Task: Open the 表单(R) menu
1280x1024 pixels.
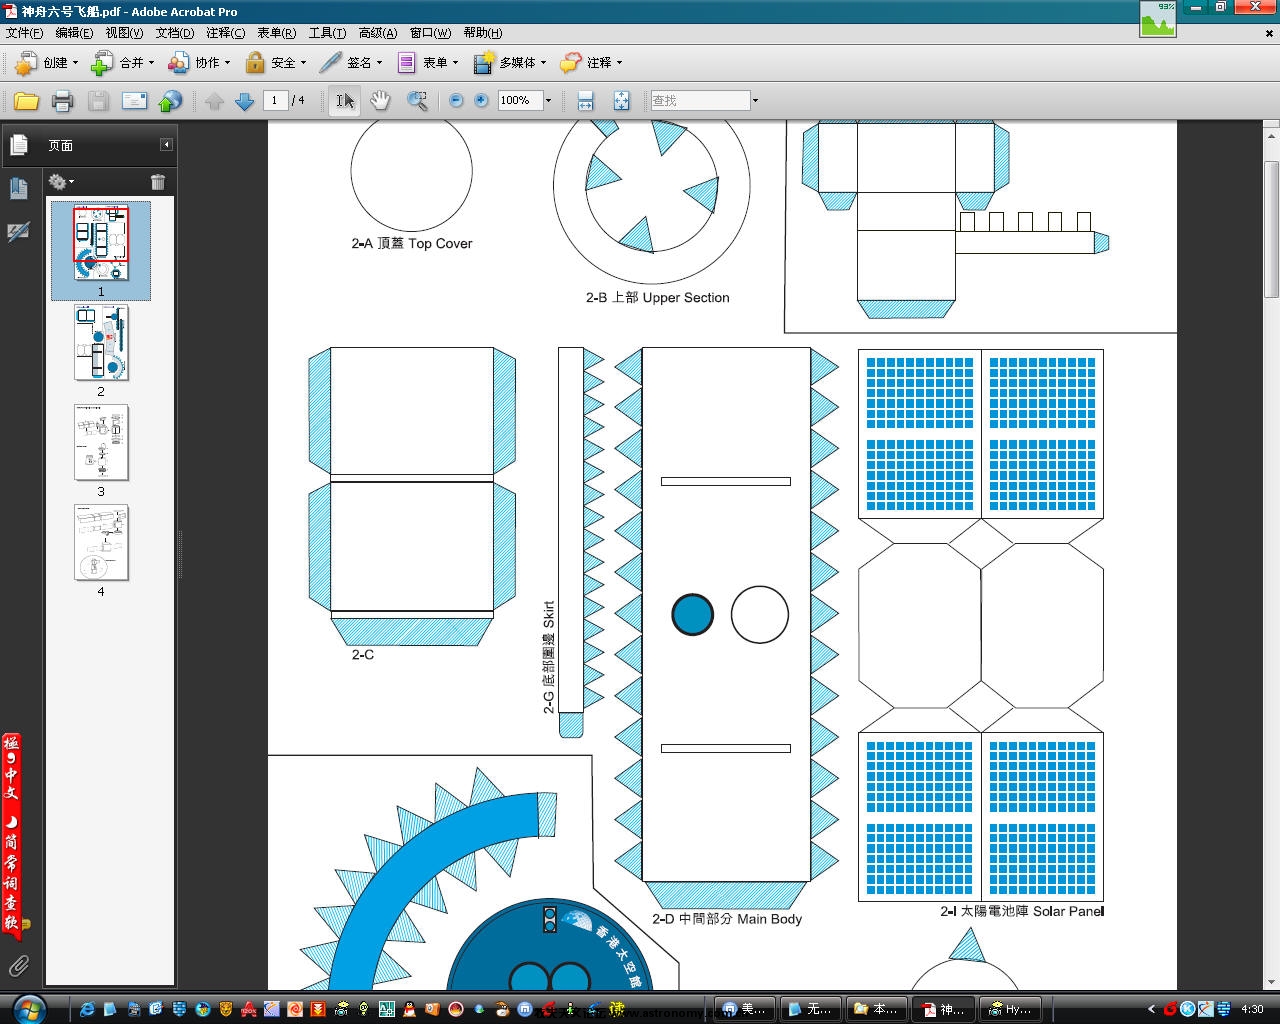Action: (x=277, y=33)
